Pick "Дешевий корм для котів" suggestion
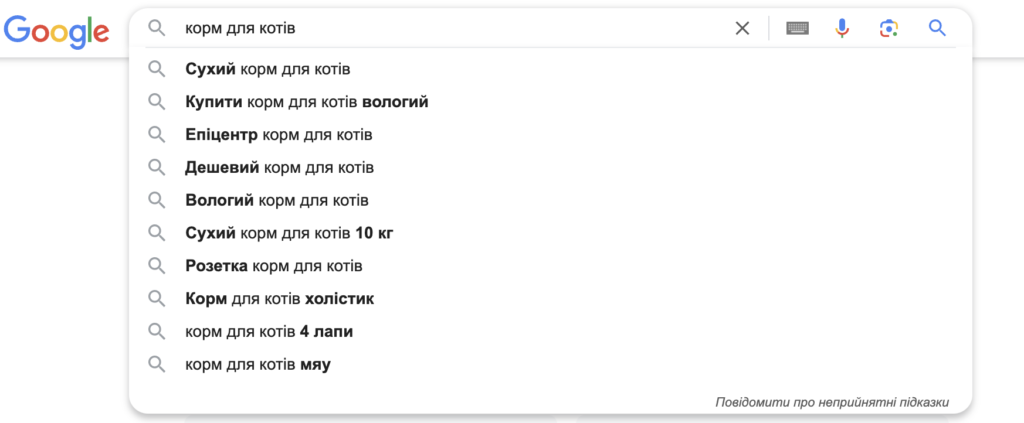 pos(280,167)
